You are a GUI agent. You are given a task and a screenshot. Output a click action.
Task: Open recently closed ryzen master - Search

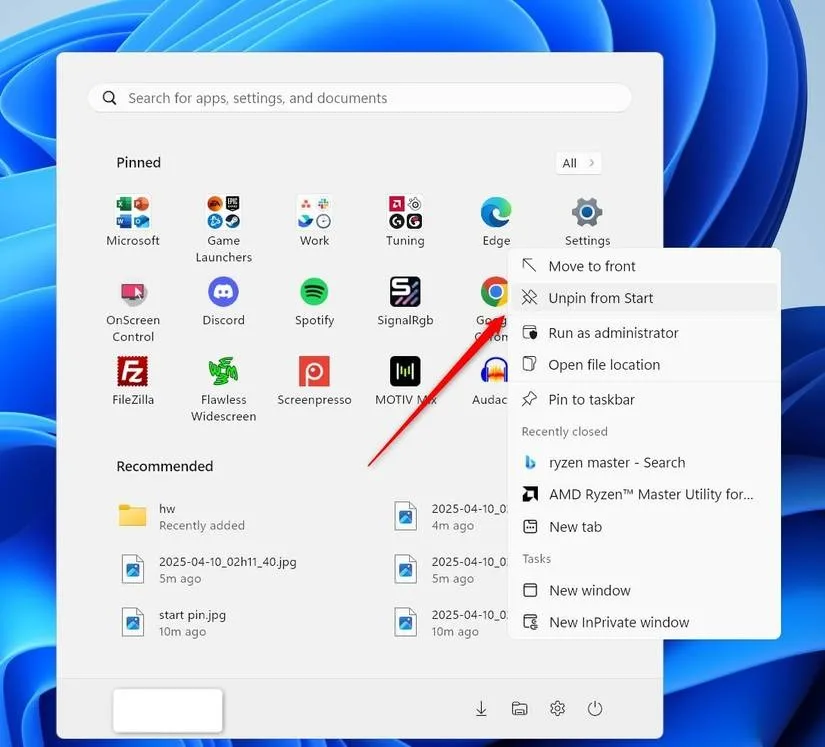[646, 463]
